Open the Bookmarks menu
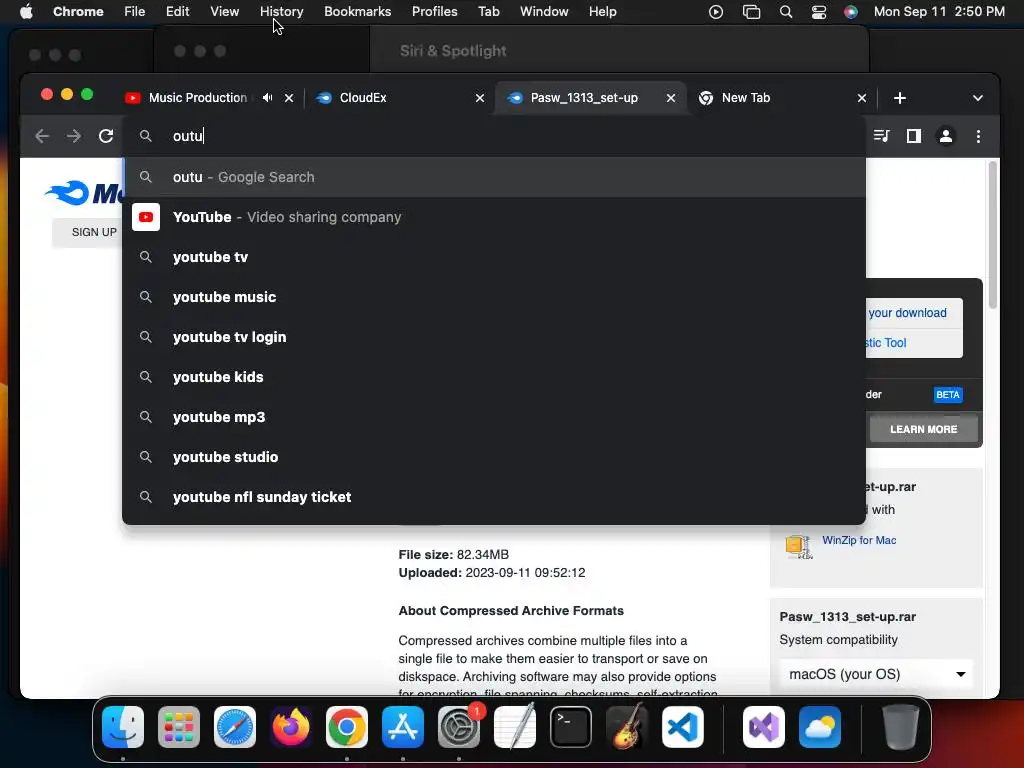Viewport: 1024px width, 768px height. coord(357,11)
